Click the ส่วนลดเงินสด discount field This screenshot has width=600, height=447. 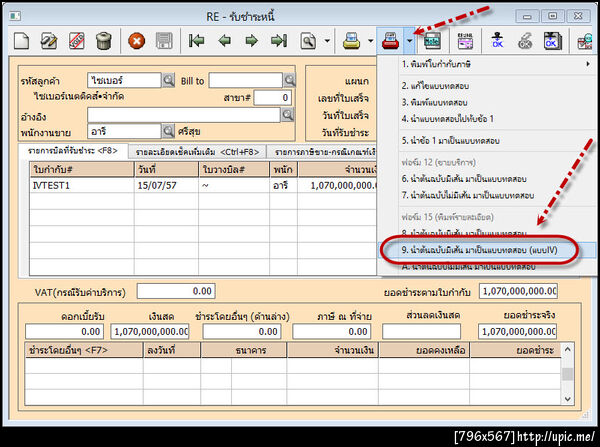pyautogui.click(x=421, y=331)
